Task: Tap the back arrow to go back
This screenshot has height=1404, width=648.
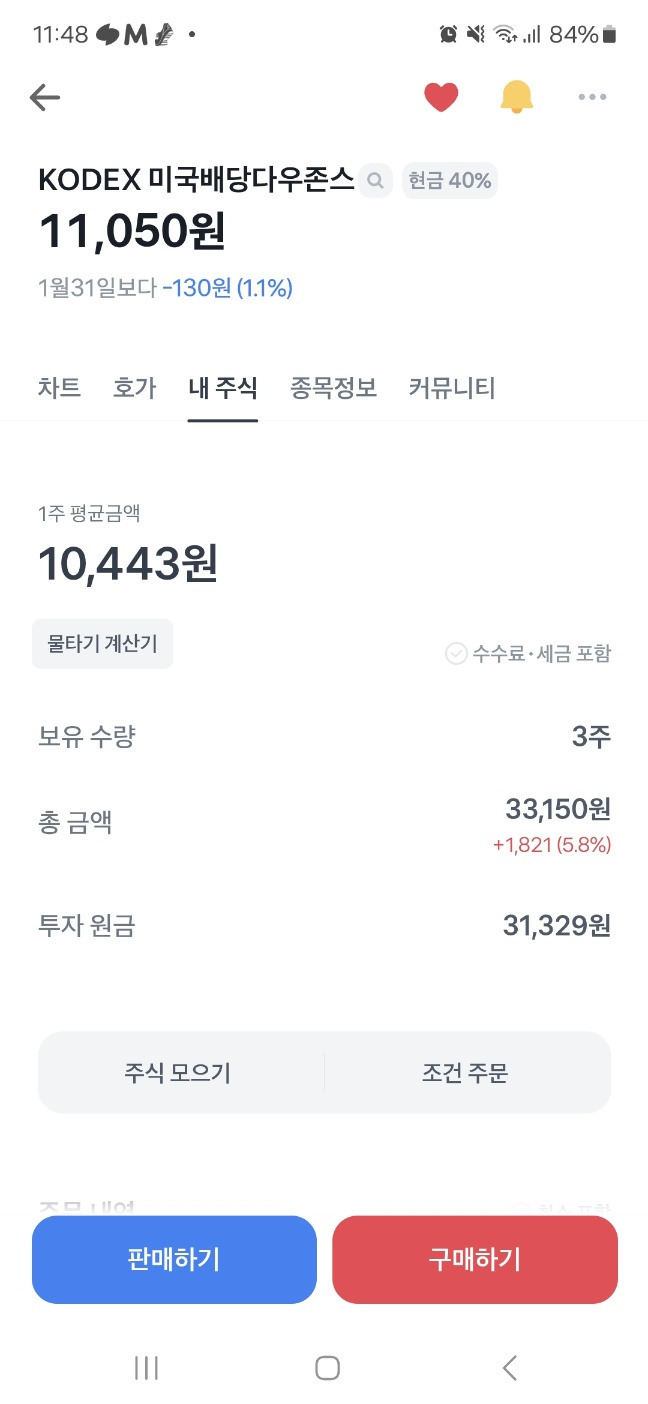Action: (x=44, y=97)
